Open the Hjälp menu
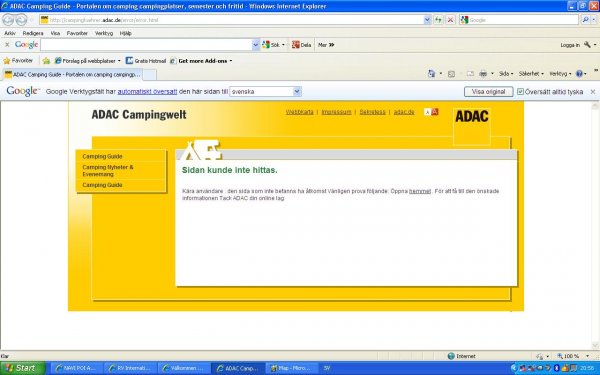Image resolution: width=600 pixels, height=375 pixels. click(x=126, y=33)
